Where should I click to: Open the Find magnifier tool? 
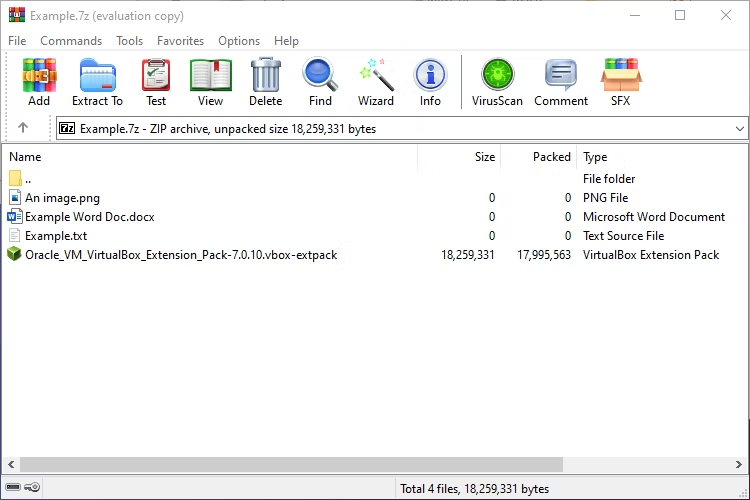(x=320, y=75)
